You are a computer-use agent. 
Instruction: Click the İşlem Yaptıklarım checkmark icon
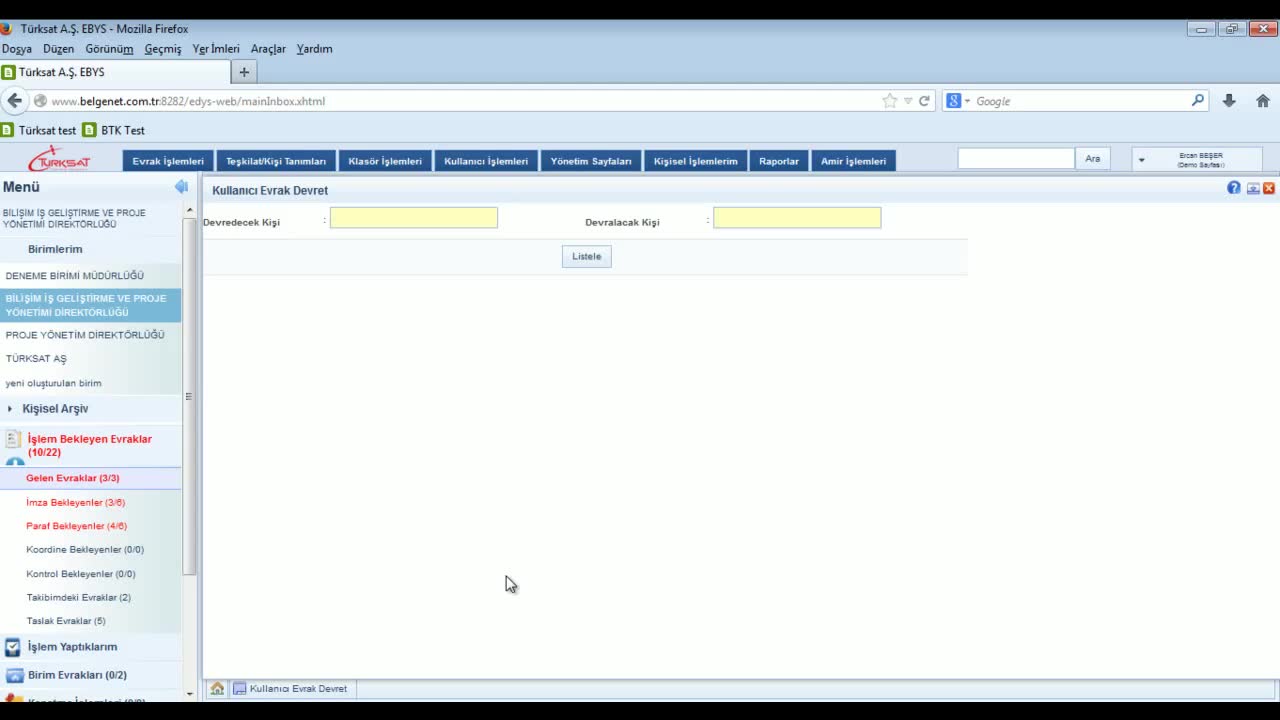click(x=13, y=647)
